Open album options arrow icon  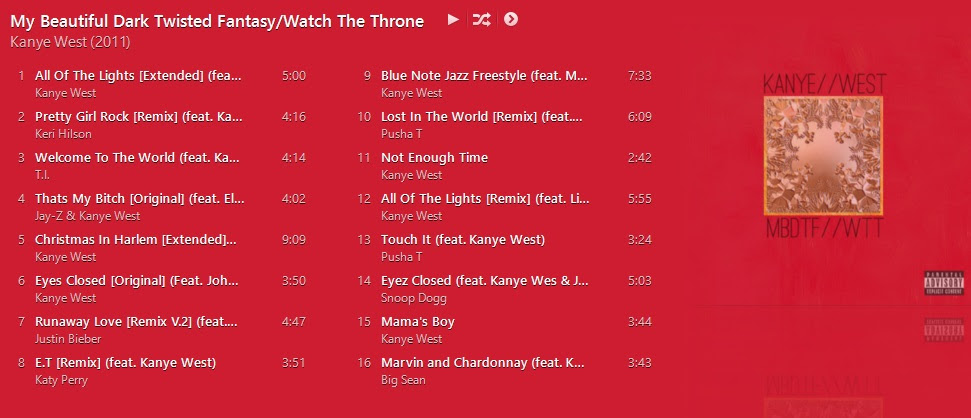[510, 20]
